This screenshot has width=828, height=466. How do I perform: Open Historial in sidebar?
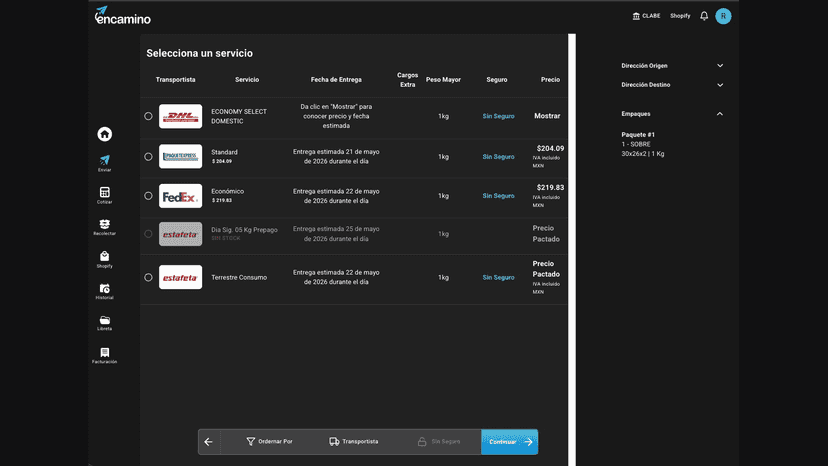coord(105,292)
